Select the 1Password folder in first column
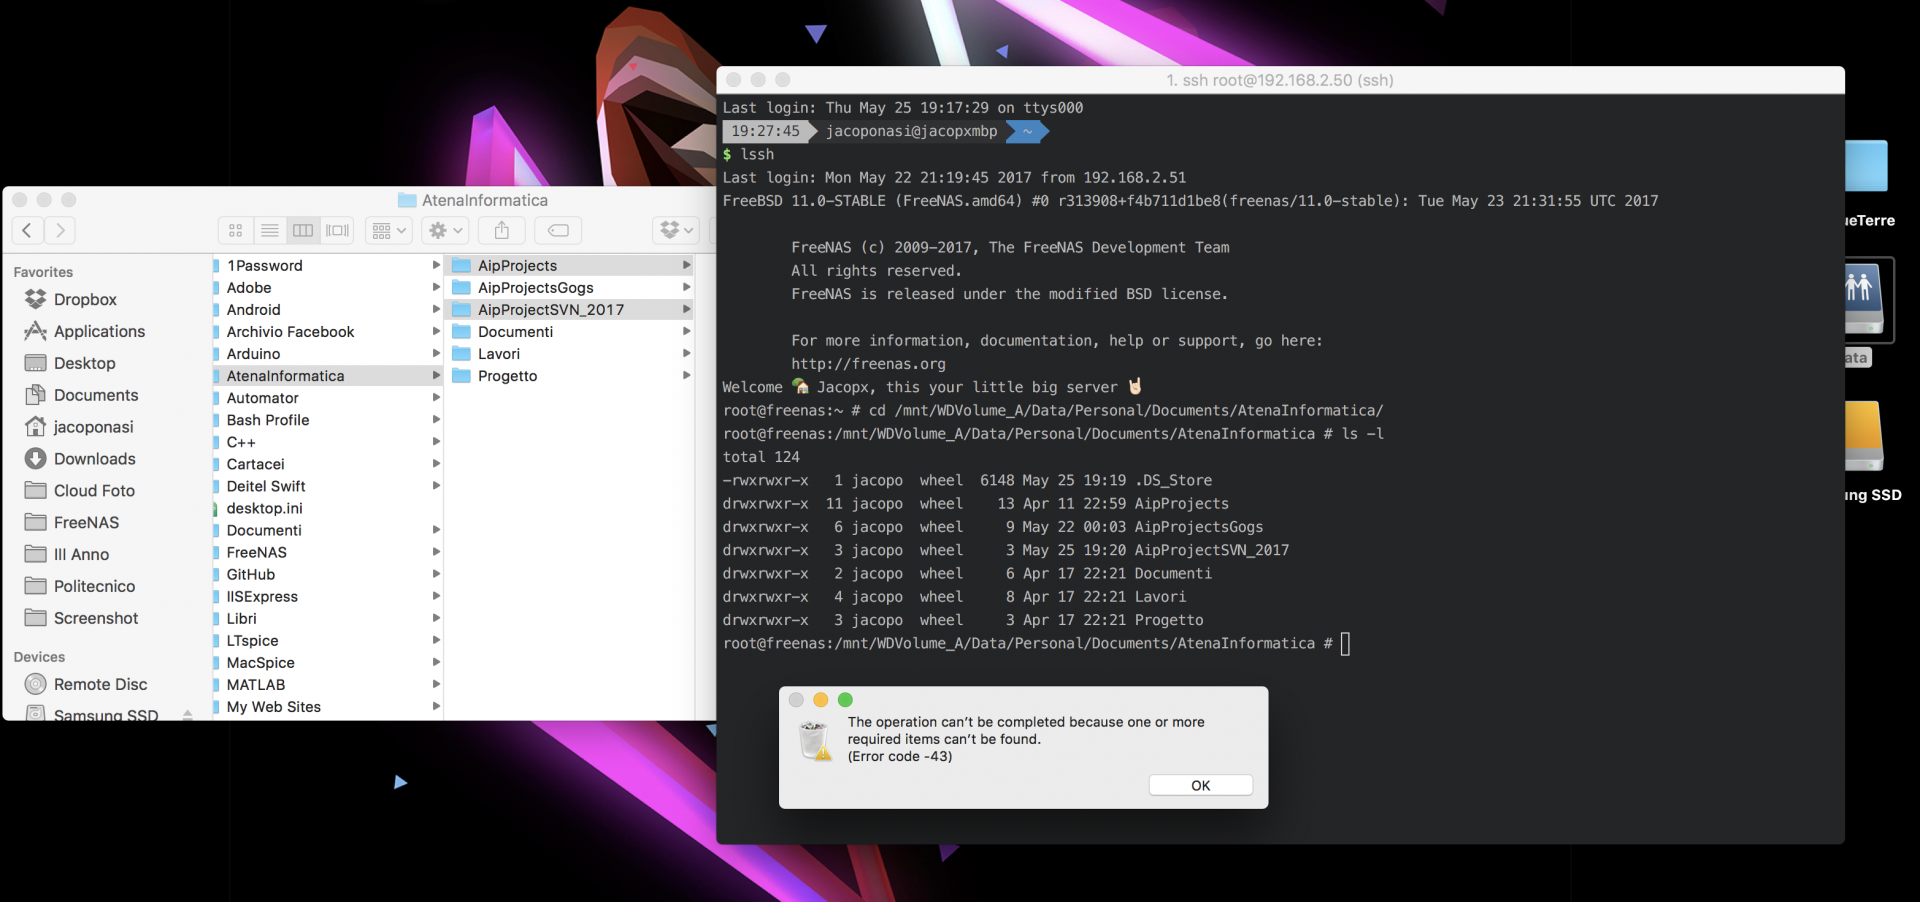The width and height of the screenshot is (1920, 902). pos(327,266)
